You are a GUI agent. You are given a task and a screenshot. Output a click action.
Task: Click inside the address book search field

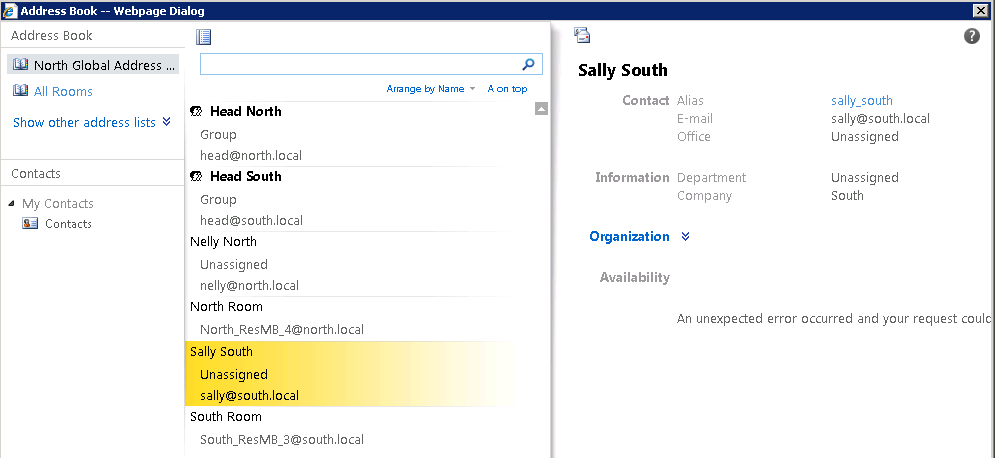click(358, 64)
